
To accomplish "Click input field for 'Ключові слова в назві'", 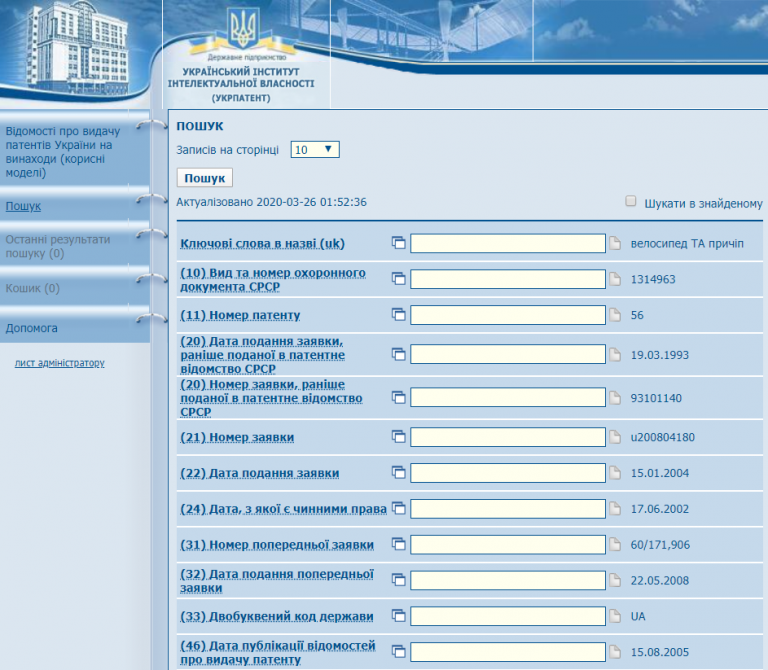I will (508, 244).
